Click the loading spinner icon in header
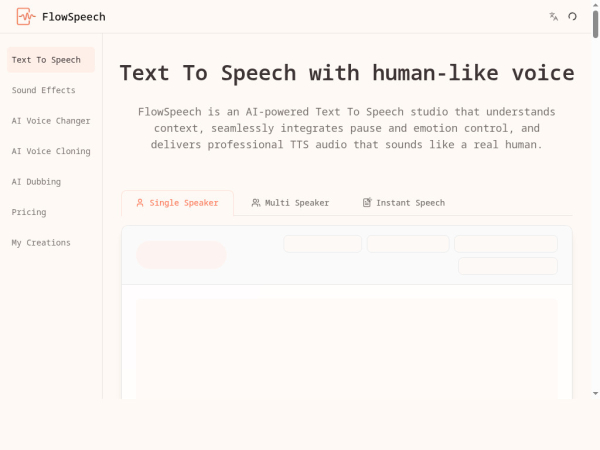 572,16
